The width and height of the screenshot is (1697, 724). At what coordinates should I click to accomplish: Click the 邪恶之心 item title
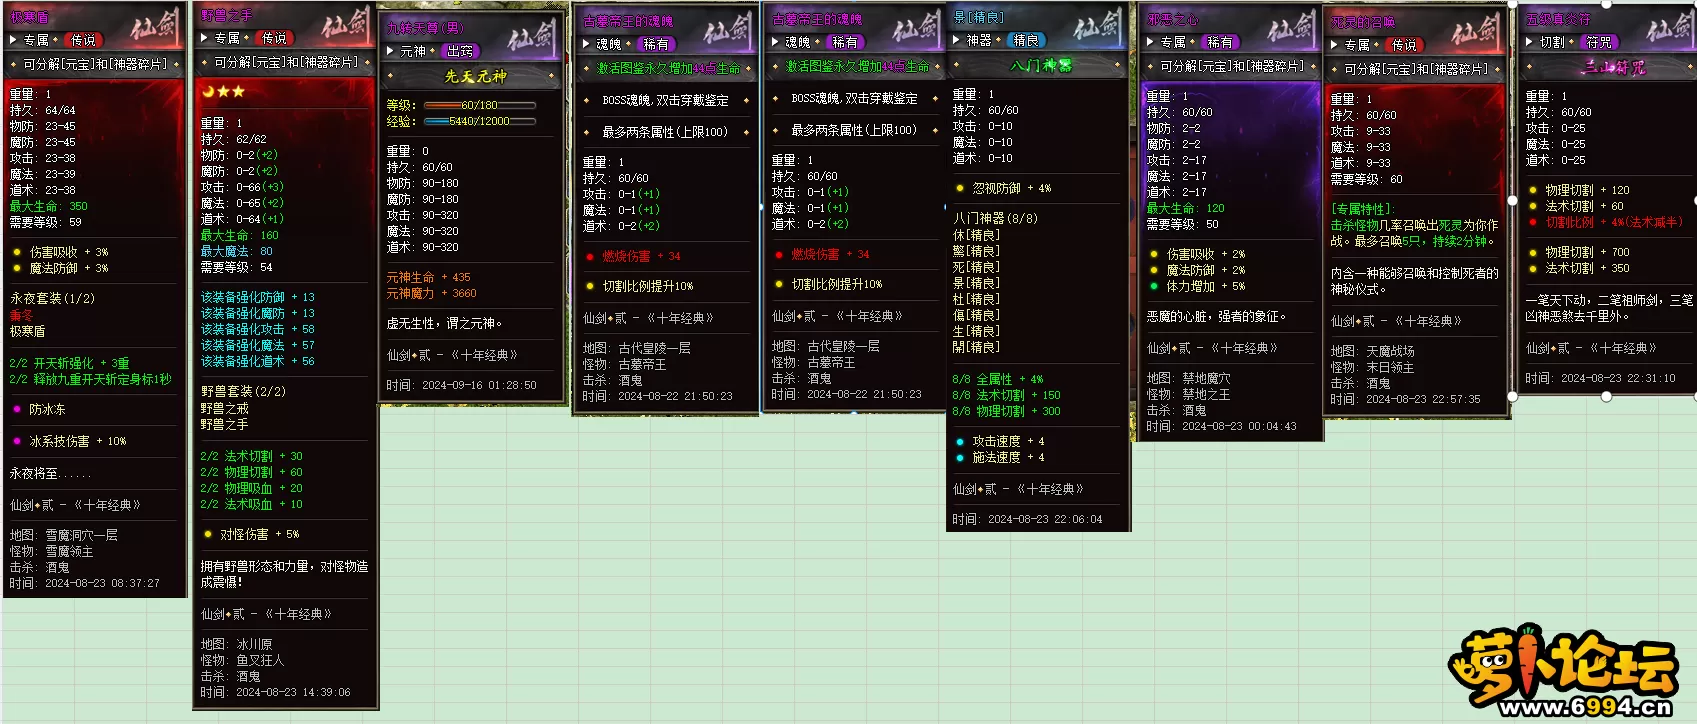[1172, 19]
